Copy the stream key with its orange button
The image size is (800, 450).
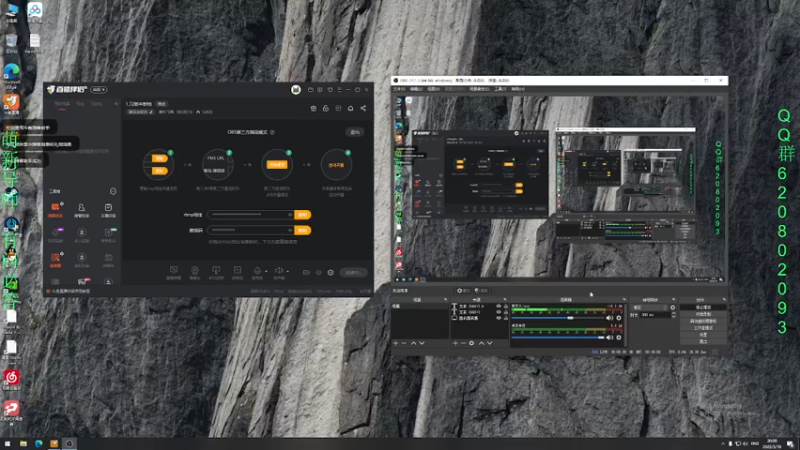303,230
